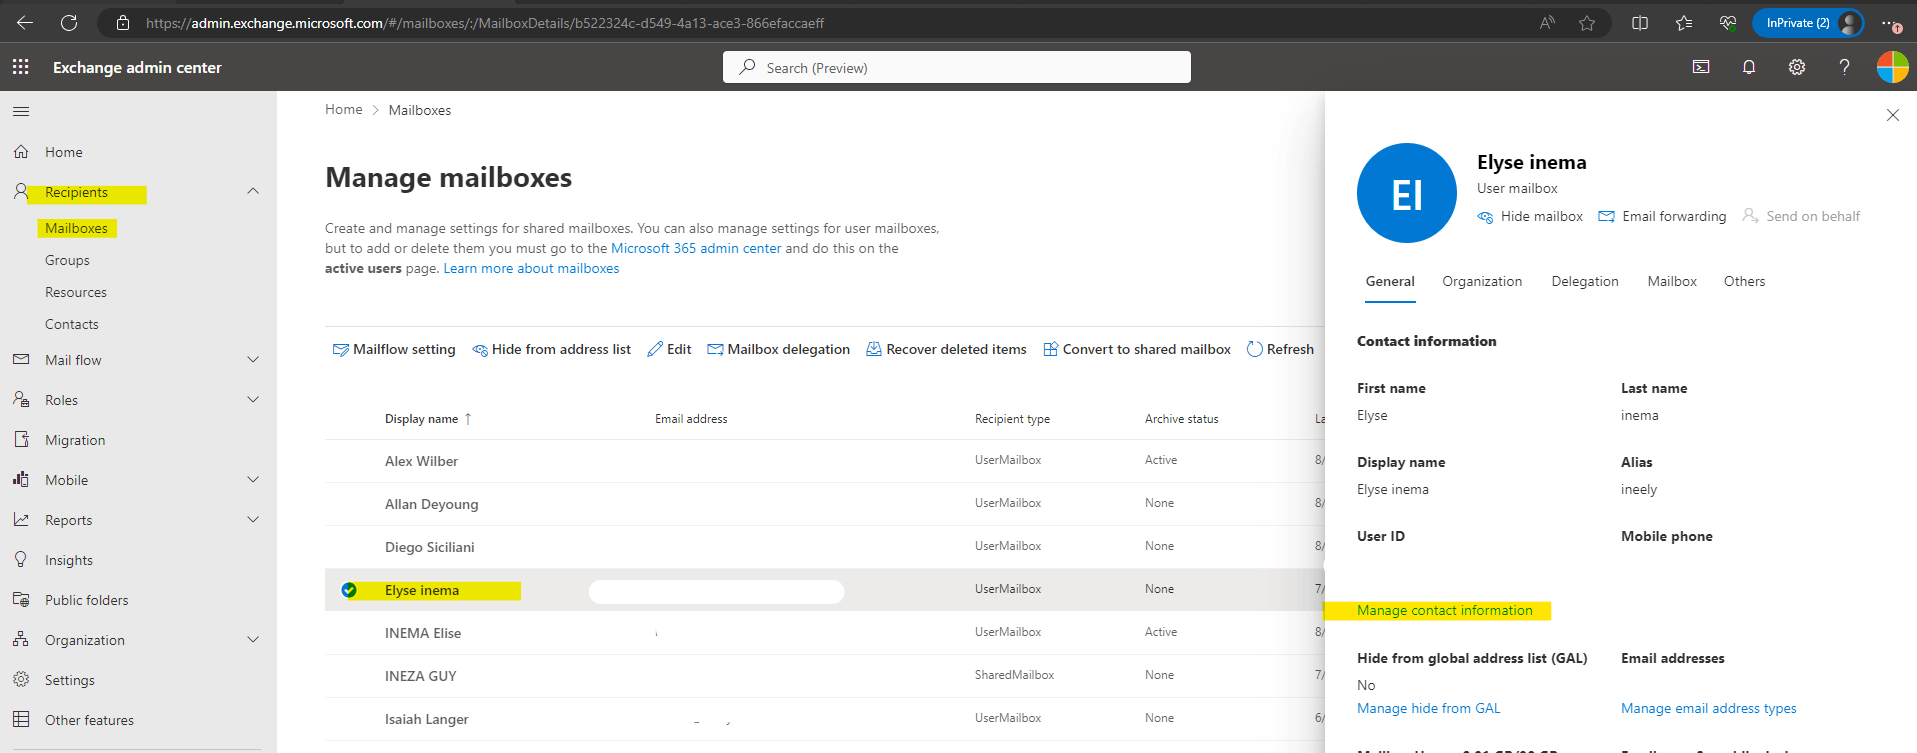Viewport: 1917px width, 753px height.
Task: Open browser split screen icon
Action: click(1640, 23)
